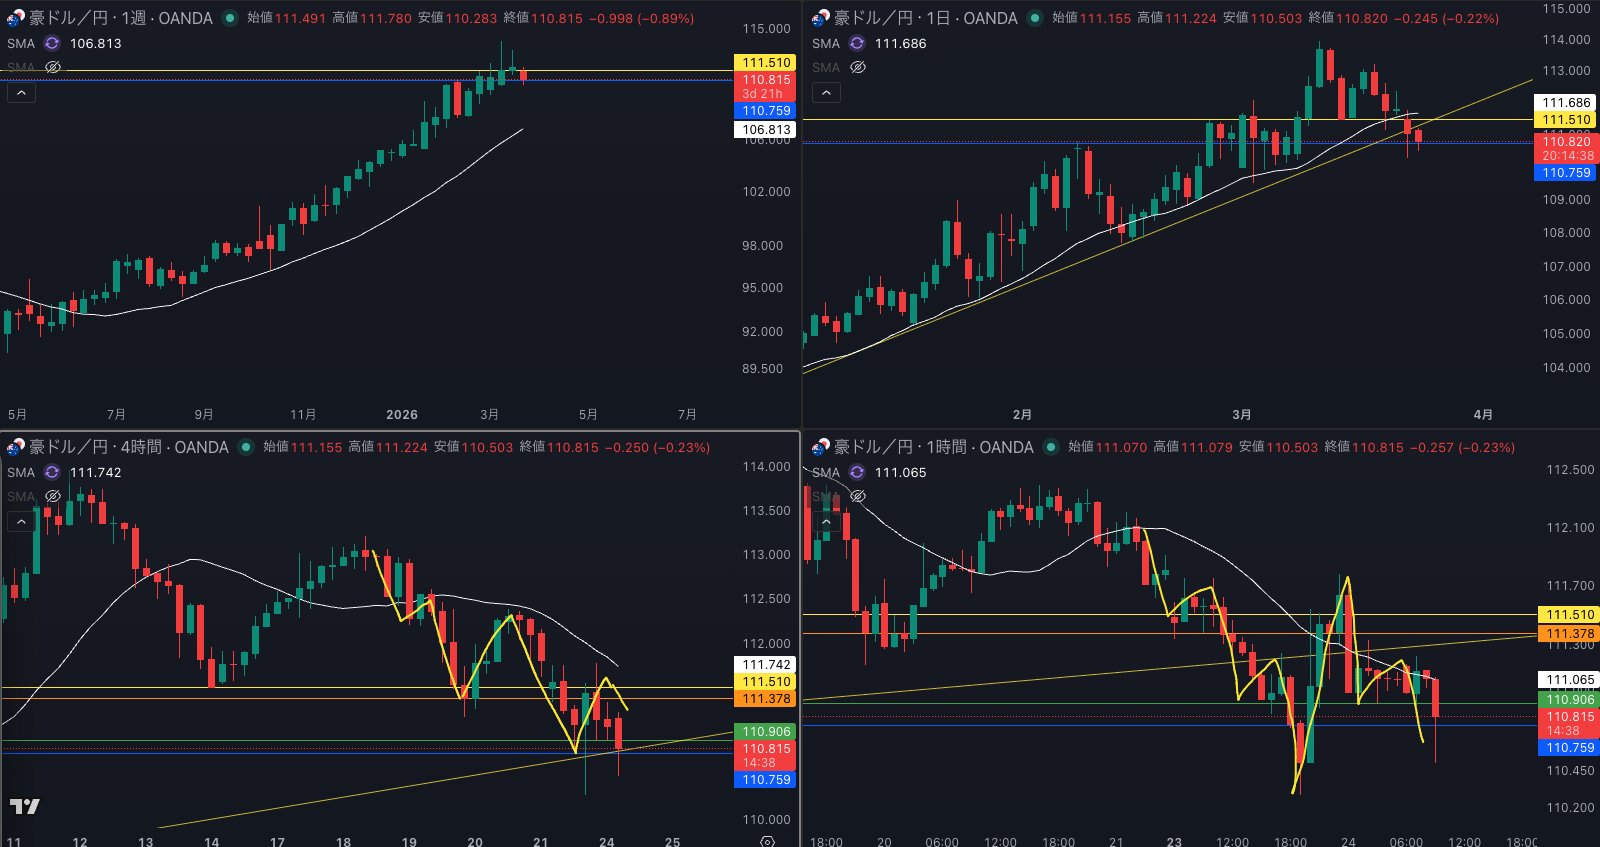Viewport: 1600px width, 847px height.
Task: Click the AUD/JPY flag icon on the weekly chart
Action: tap(15, 18)
